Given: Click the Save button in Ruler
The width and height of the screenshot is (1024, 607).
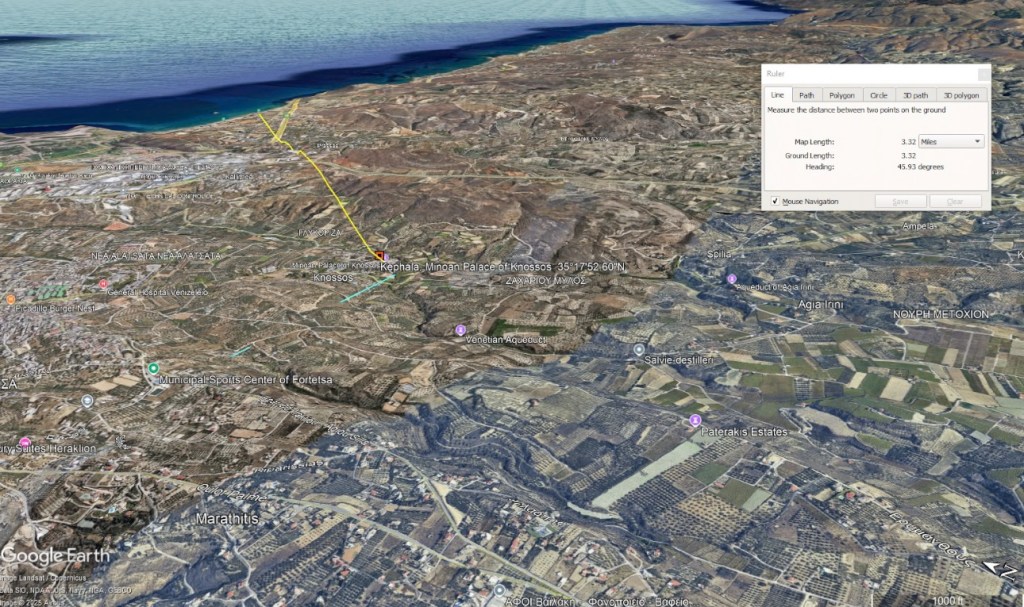Looking at the screenshot, I should coord(900,201).
